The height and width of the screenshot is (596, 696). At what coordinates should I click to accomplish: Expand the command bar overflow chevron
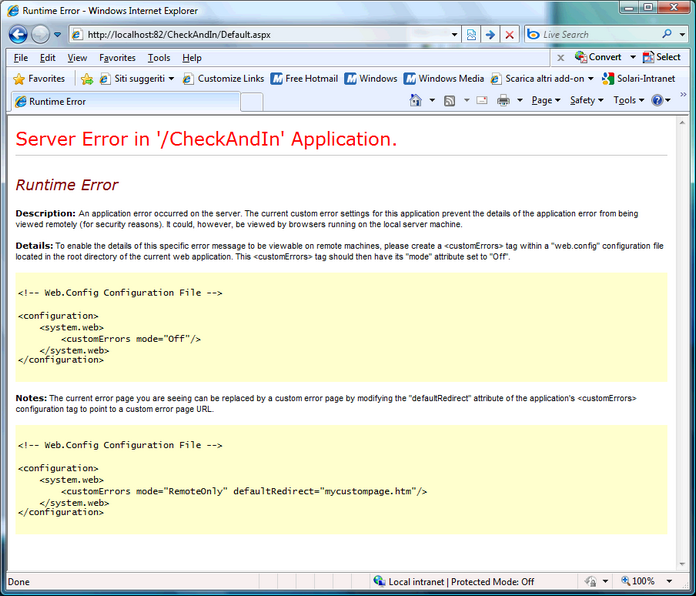tap(683, 94)
